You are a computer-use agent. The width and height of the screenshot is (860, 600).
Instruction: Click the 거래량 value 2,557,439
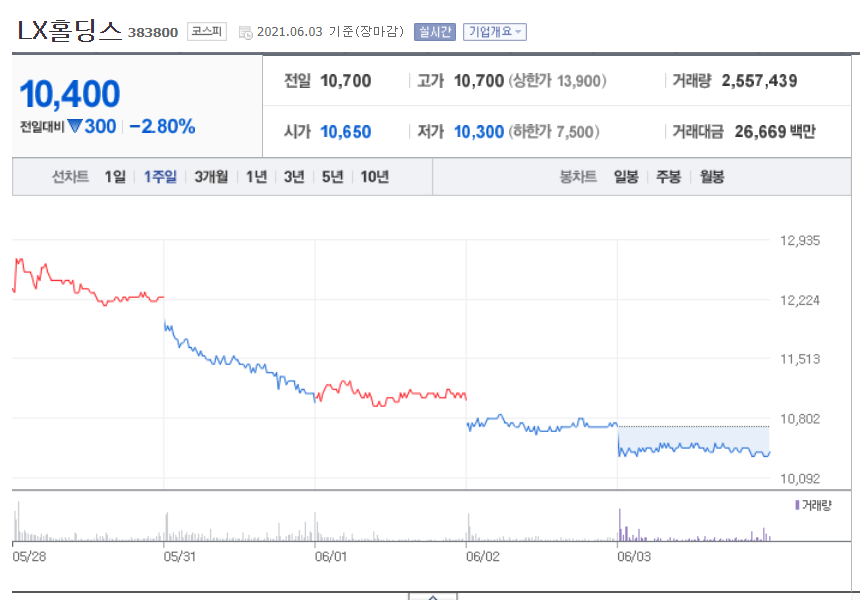click(x=759, y=81)
